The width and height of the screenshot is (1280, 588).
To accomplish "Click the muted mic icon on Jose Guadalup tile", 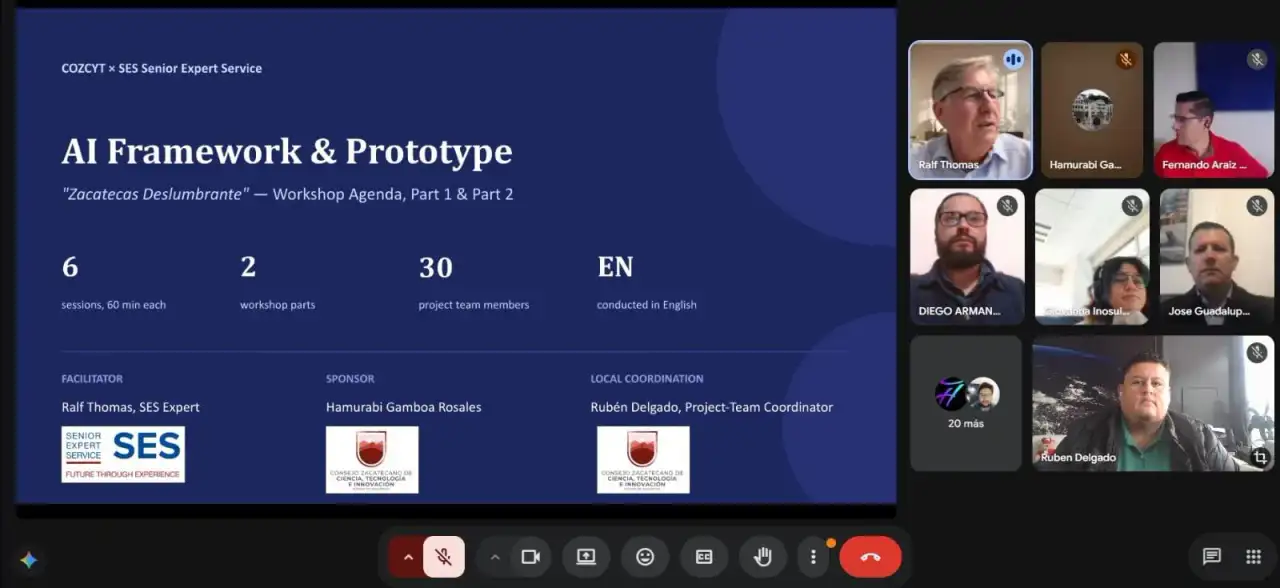I will tap(1257, 206).
